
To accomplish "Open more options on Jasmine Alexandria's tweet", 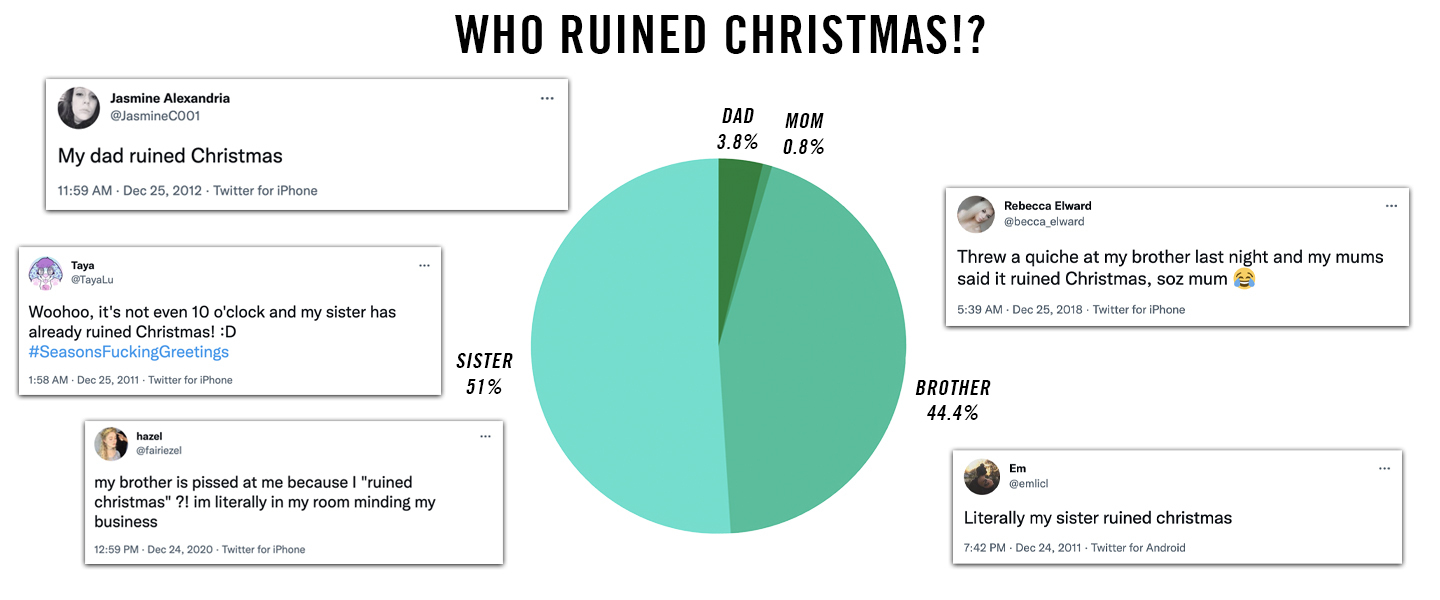I will point(547,98).
